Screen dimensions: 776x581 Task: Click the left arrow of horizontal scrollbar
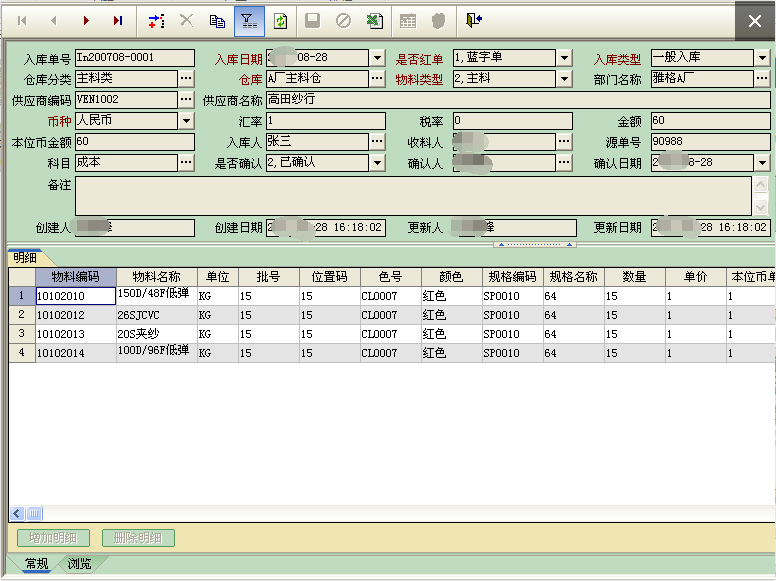coord(17,513)
